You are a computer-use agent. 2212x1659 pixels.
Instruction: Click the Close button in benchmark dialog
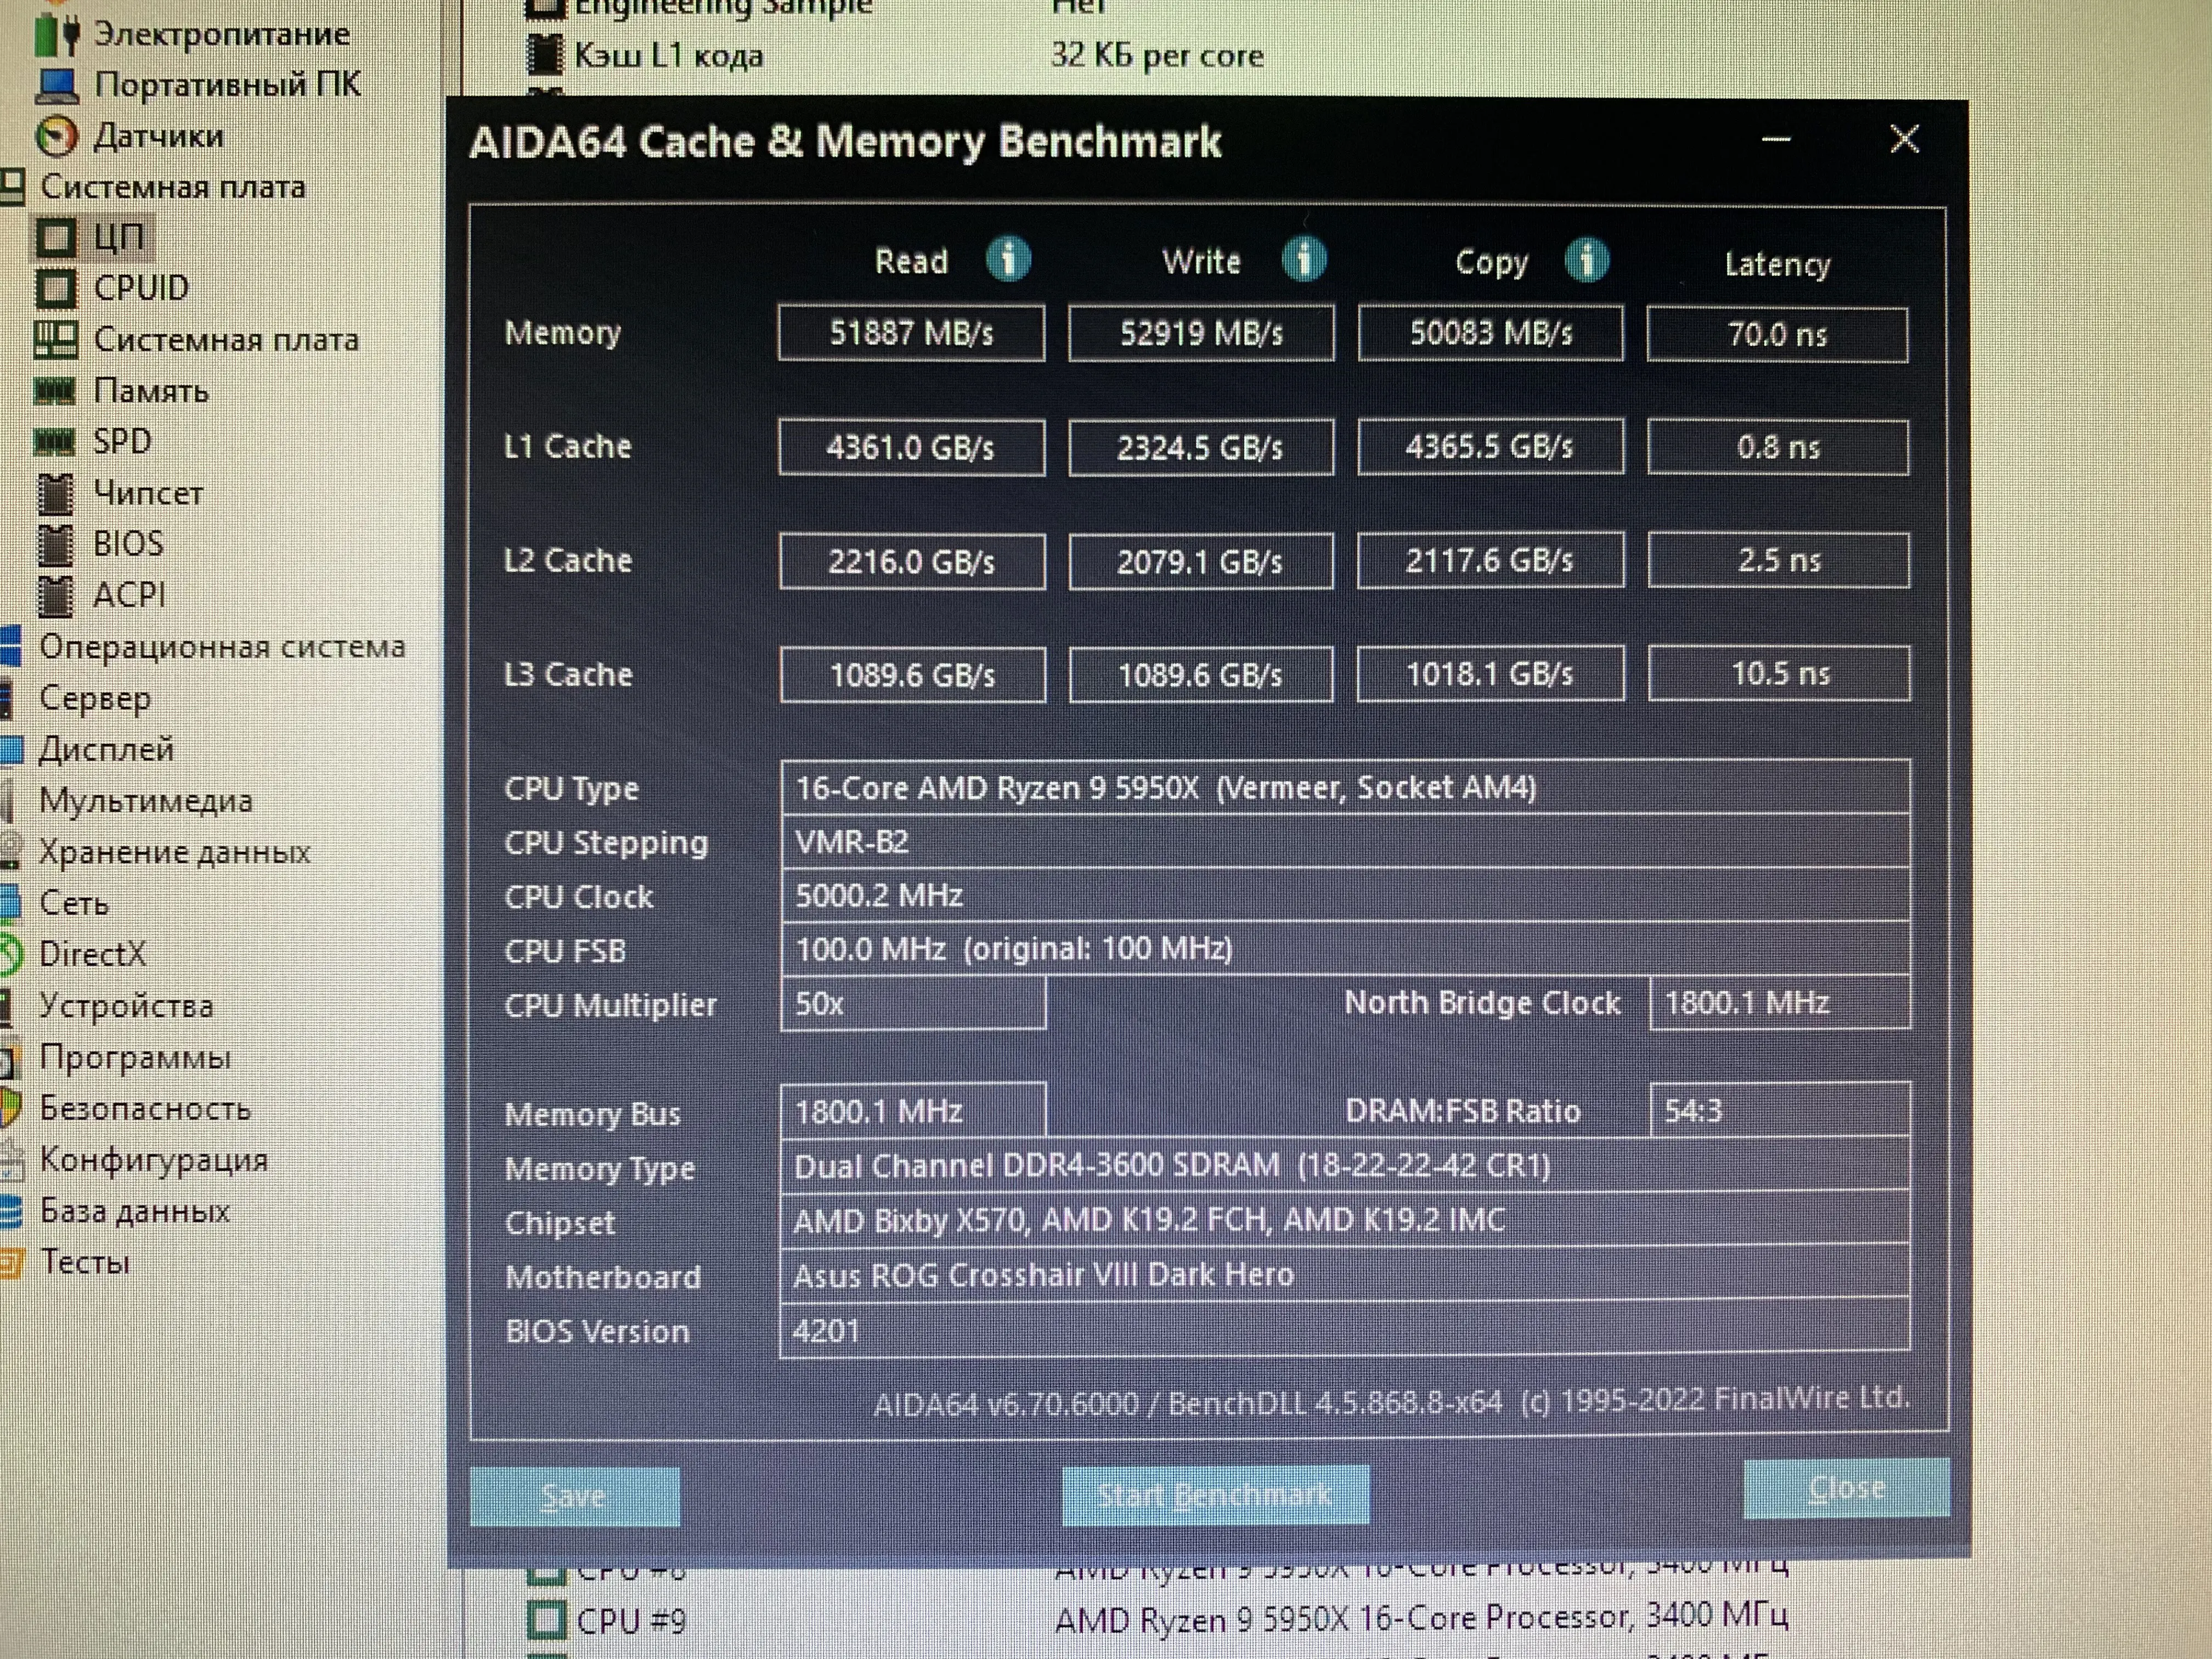(x=1845, y=1488)
